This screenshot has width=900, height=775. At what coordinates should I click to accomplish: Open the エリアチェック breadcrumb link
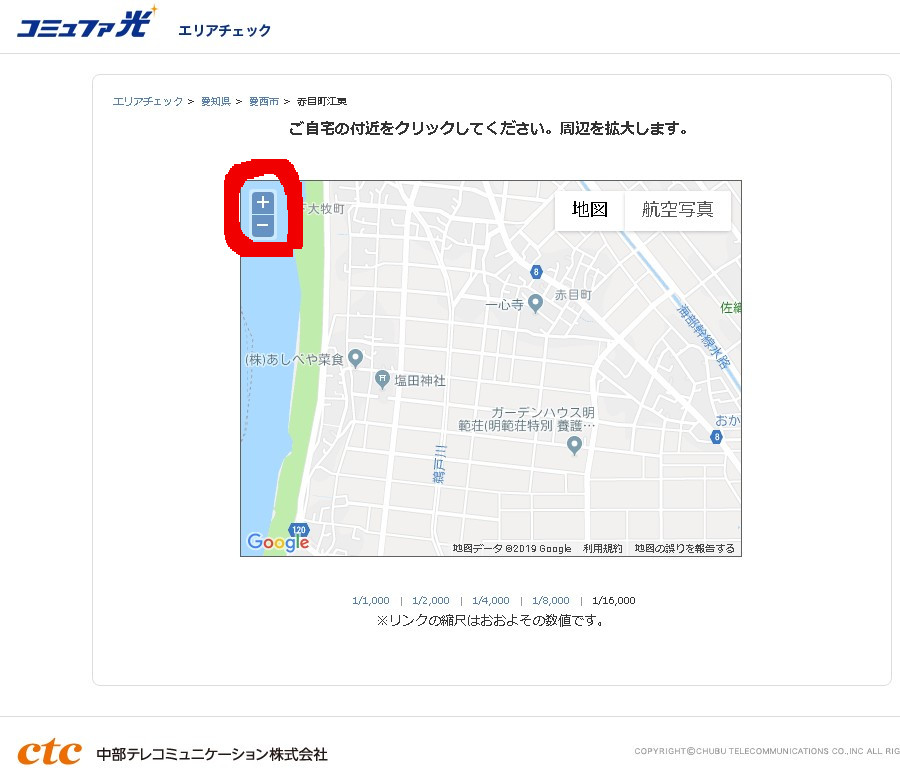point(148,102)
